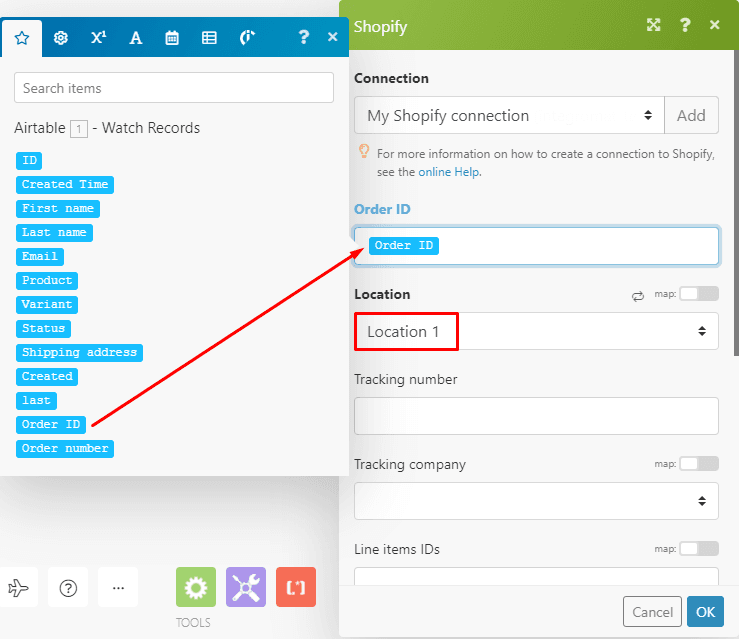Viewport: 739px width, 639px height.
Task: Click the online Help link
Action: 448,172
